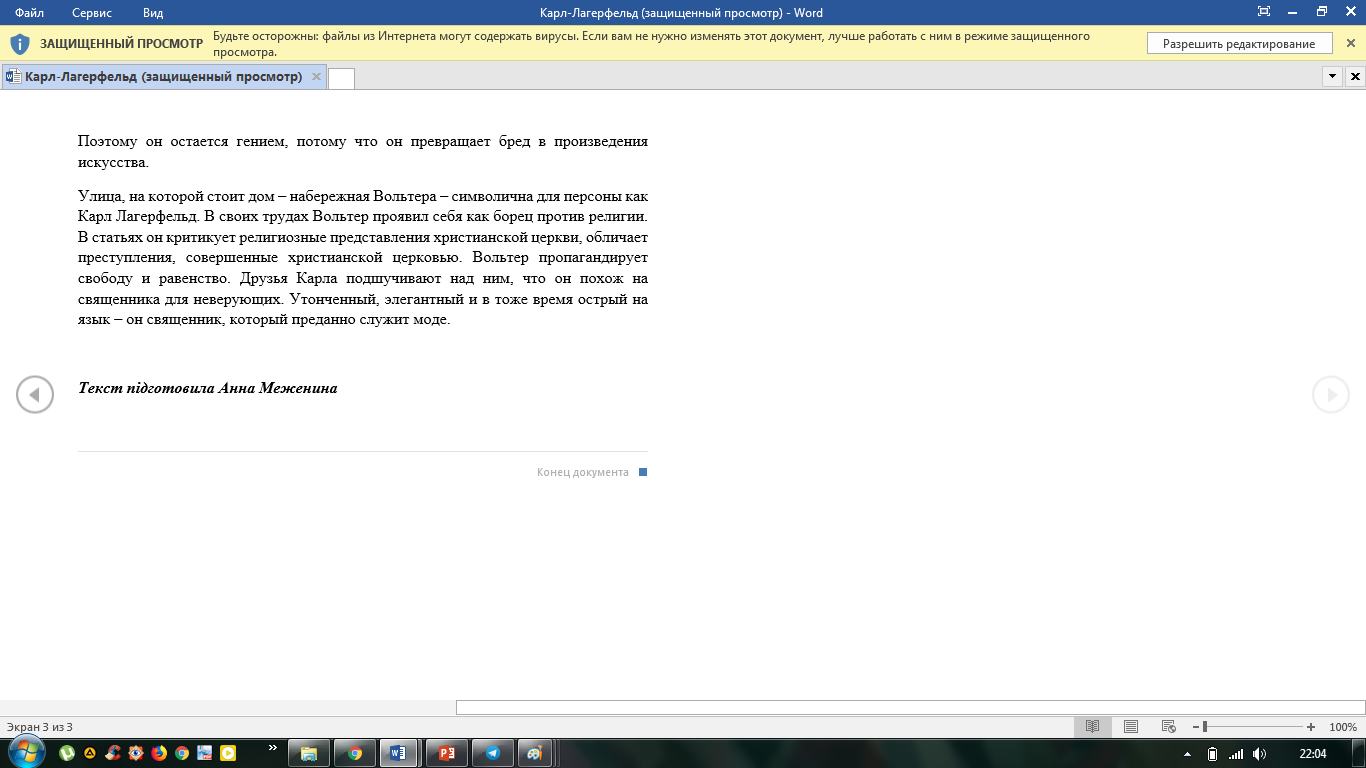Switch to Telegram on taskbar
This screenshot has width=1366, height=768.
(x=493, y=753)
